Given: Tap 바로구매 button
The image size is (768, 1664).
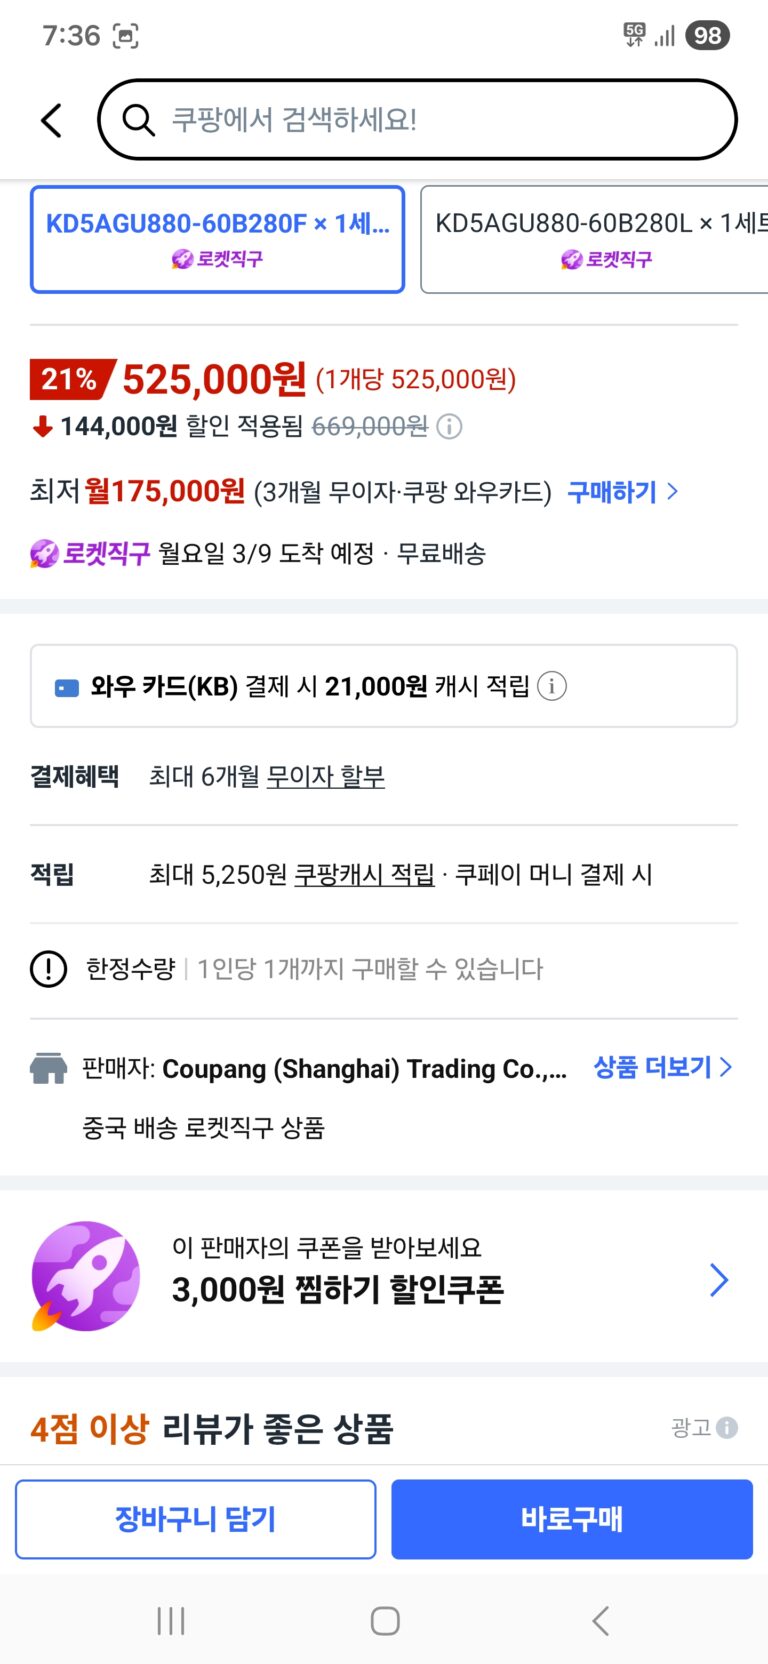Looking at the screenshot, I should (571, 1519).
